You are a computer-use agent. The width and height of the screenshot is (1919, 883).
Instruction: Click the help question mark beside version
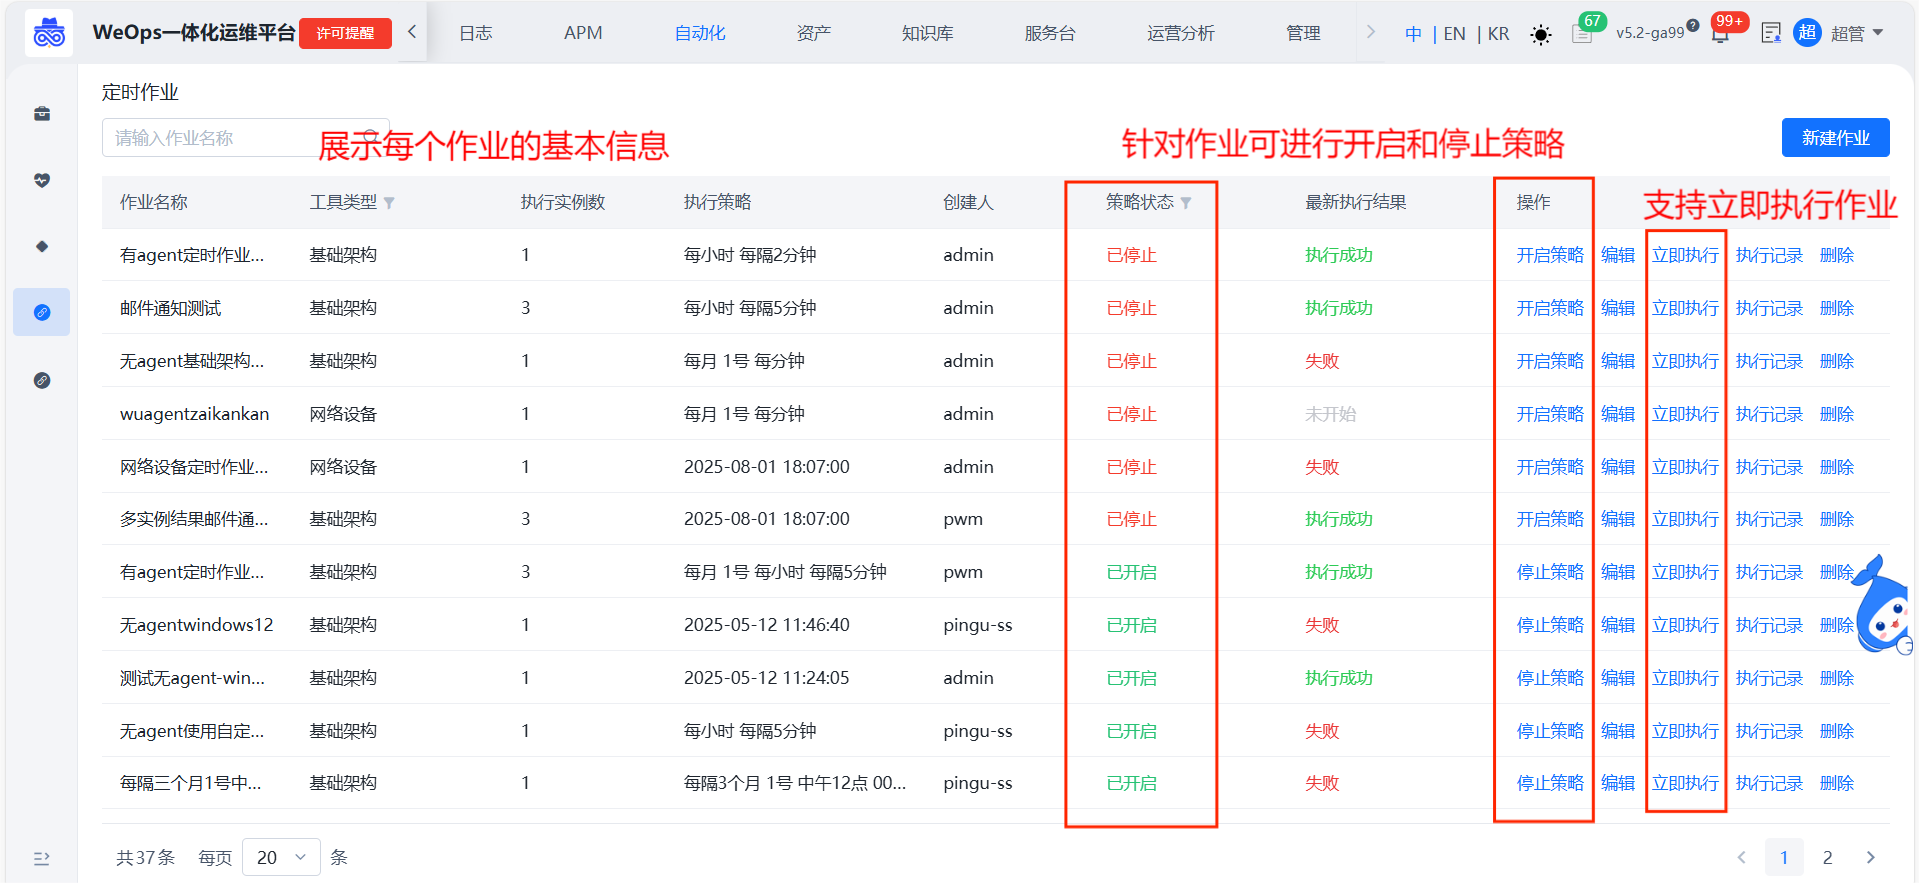1692,26
